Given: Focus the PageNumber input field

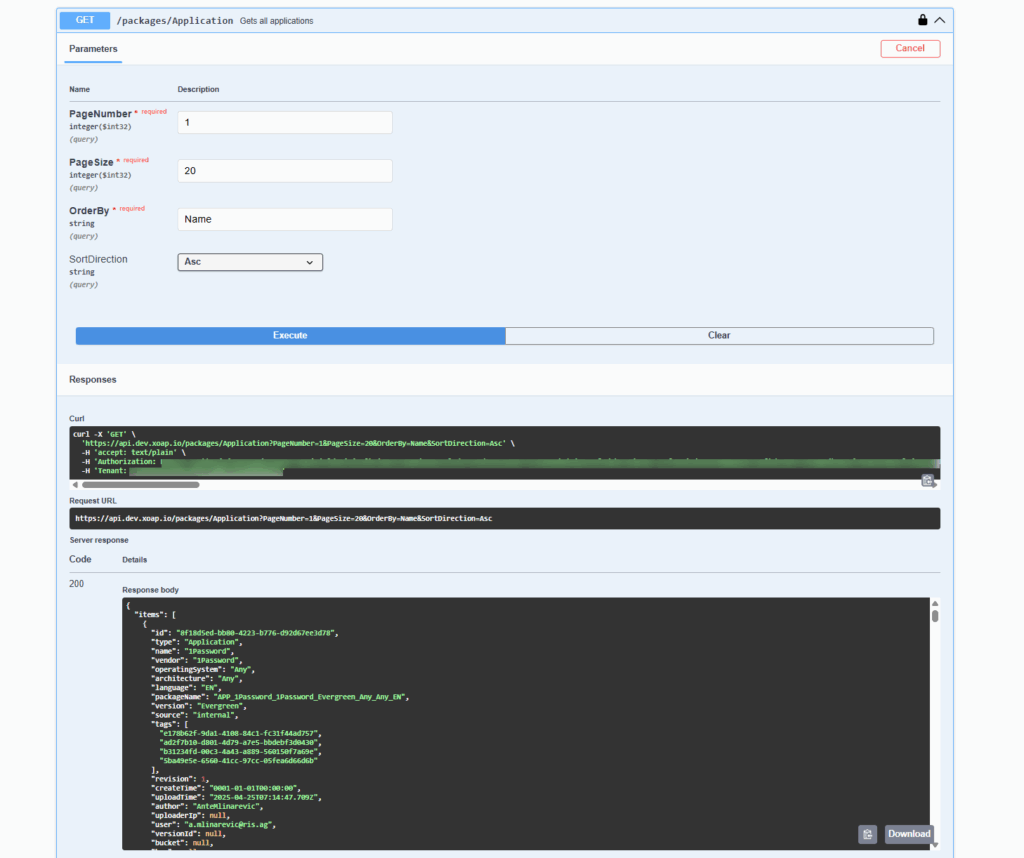Looking at the screenshot, I should [x=285, y=122].
